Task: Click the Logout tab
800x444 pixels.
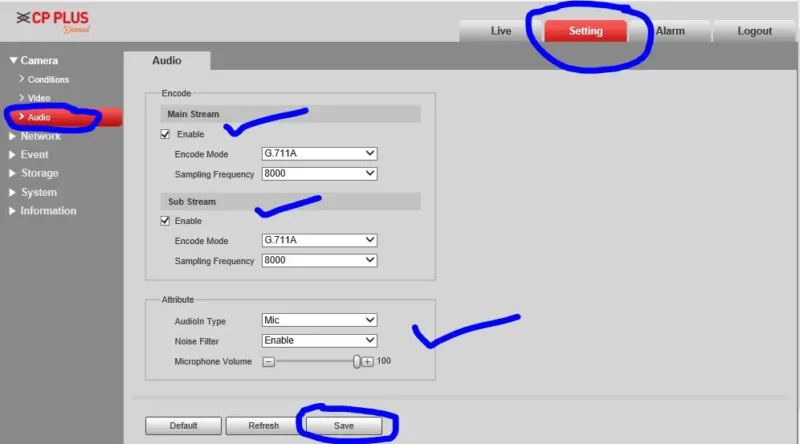Action: pyautogui.click(x=755, y=31)
